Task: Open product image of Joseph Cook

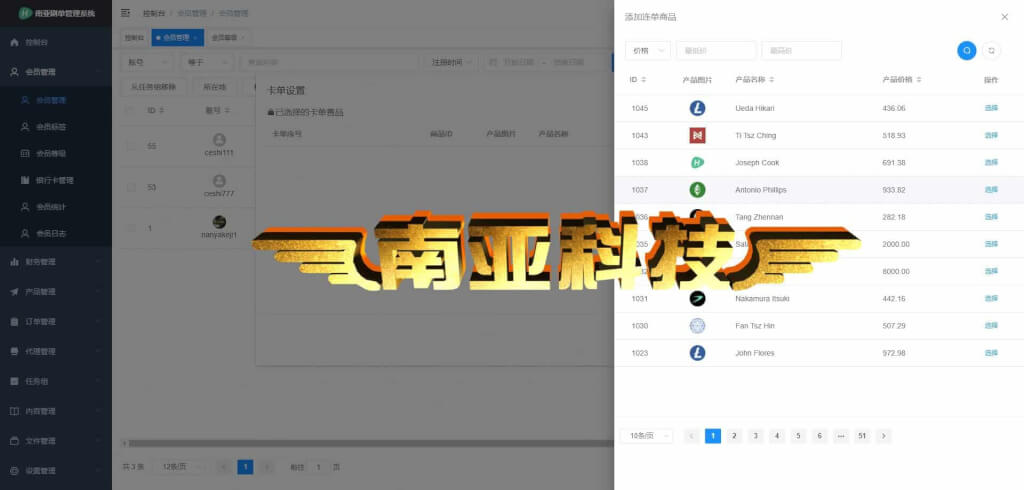Action: coord(697,163)
